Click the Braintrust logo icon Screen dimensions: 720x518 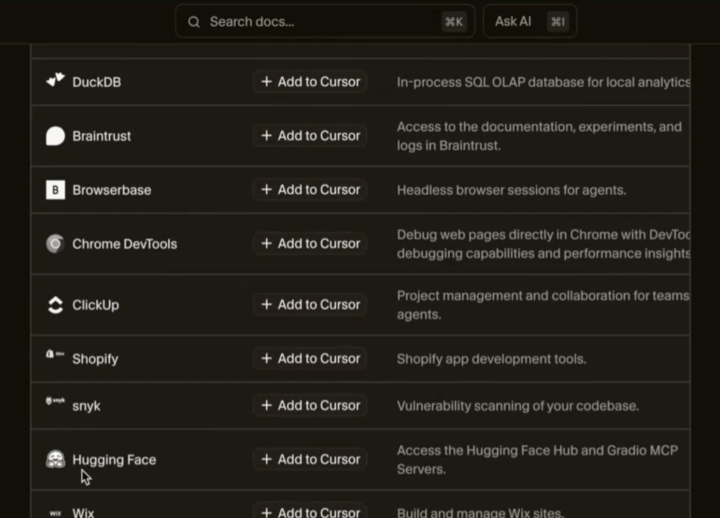[55, 136]
